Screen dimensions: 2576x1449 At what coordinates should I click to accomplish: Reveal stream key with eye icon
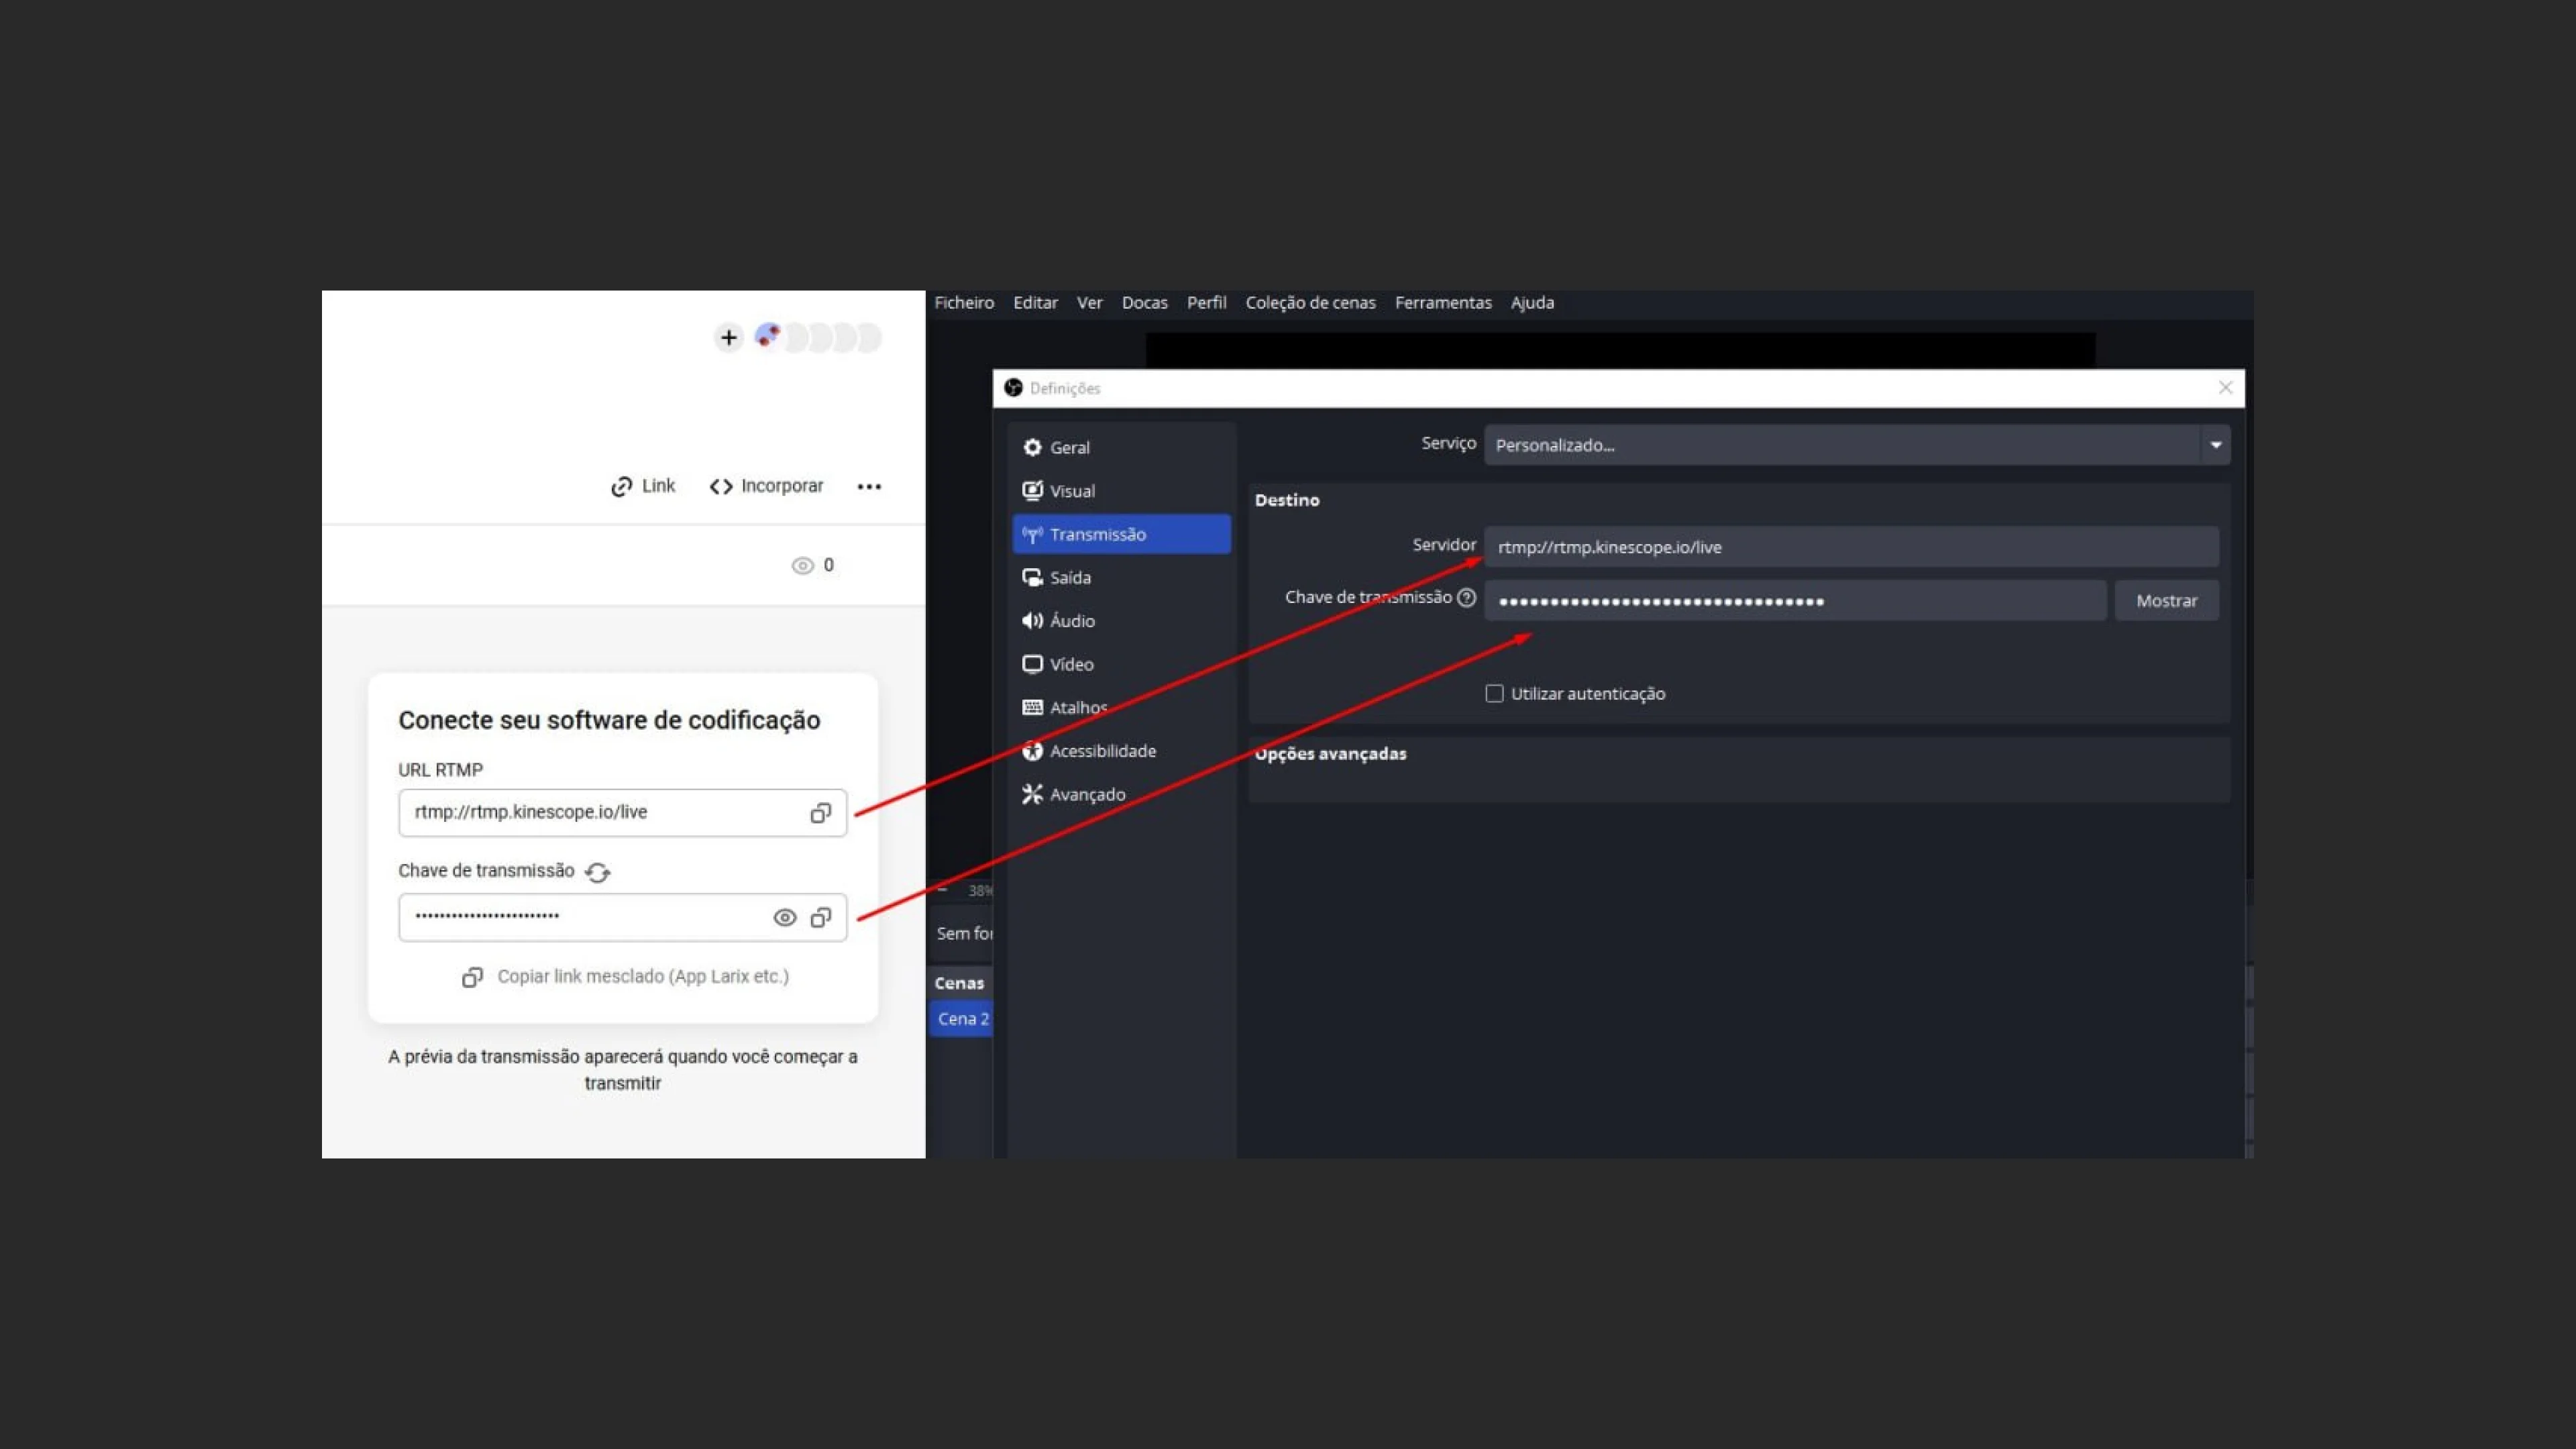[x=785, y=917]
